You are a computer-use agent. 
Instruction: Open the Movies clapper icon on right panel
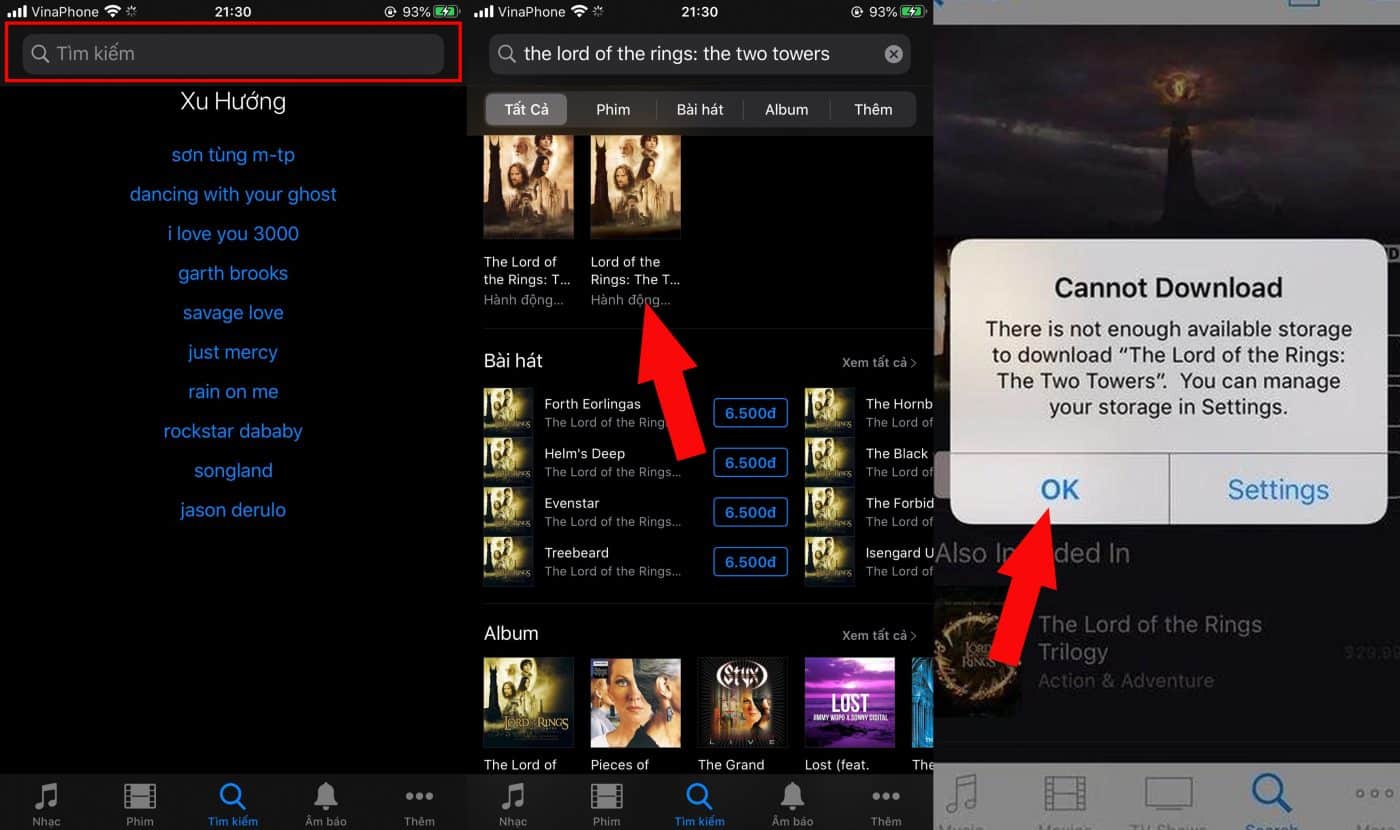click(x=1066, y=795)
